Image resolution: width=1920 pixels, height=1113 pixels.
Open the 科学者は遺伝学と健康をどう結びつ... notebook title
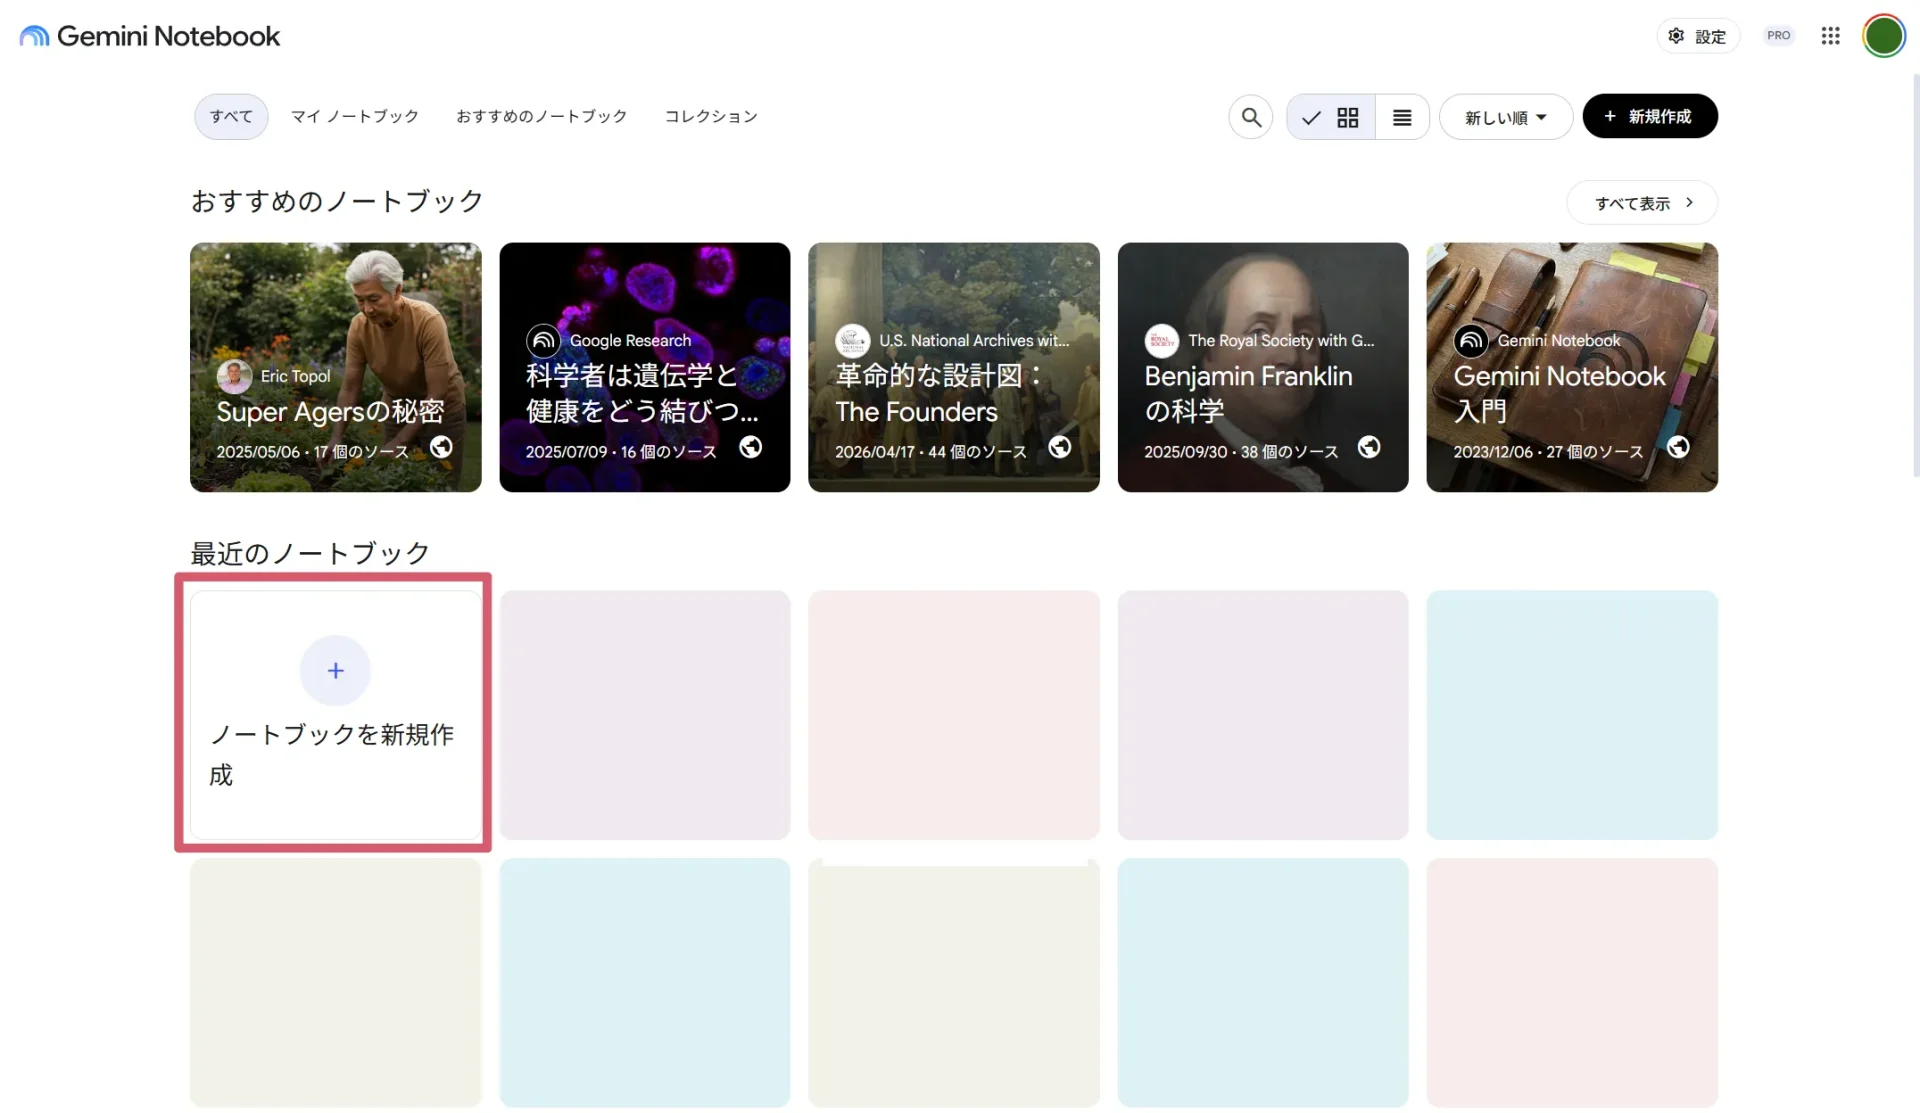coord(642,393)
